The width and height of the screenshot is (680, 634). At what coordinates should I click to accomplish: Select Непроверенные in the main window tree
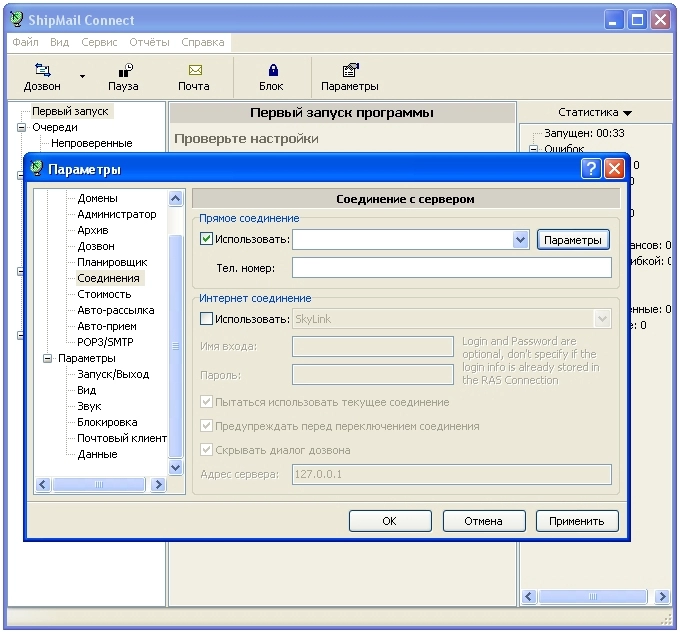pyautogui.click(x=92, y=144)
